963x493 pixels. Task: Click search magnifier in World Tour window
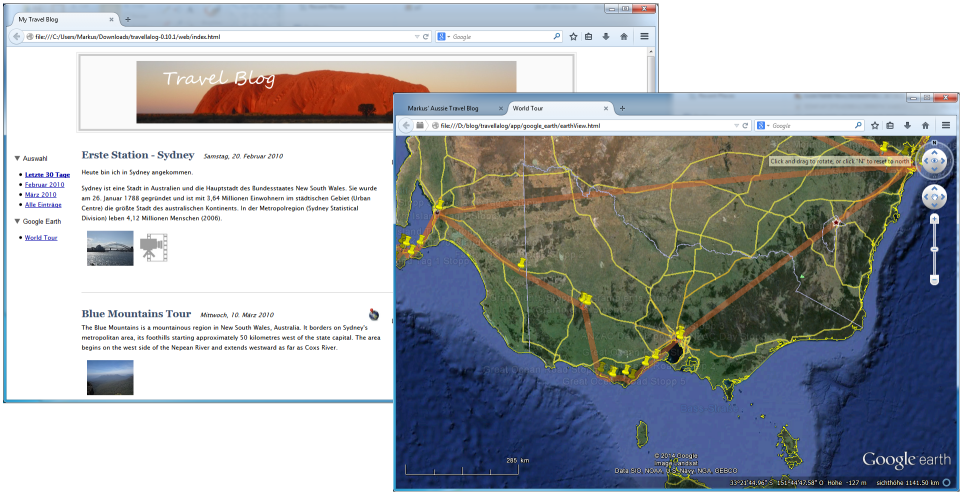[x=859, y=125]
